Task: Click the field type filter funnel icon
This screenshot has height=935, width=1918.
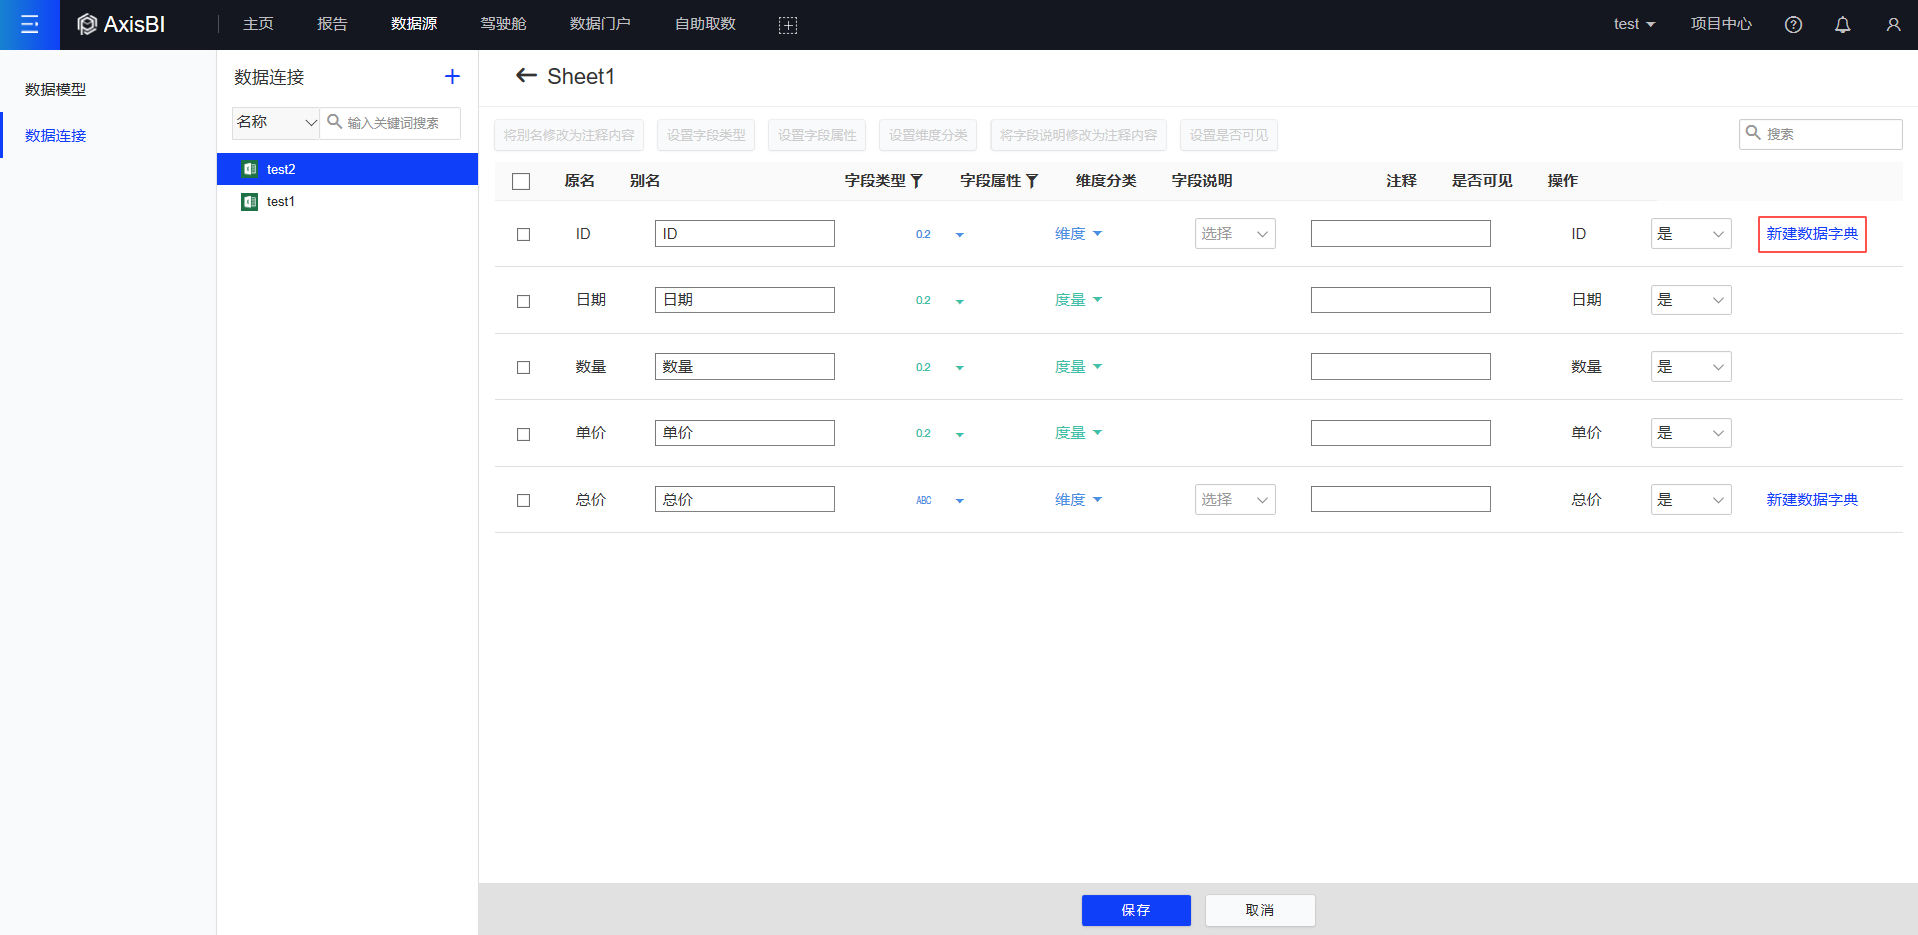Action: click(916, 181)
